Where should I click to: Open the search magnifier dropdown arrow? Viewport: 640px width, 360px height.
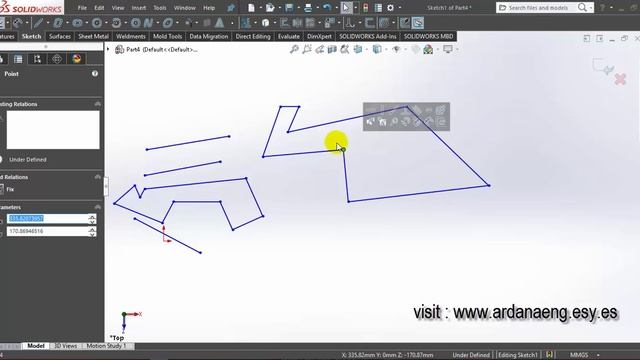(591, 8)
